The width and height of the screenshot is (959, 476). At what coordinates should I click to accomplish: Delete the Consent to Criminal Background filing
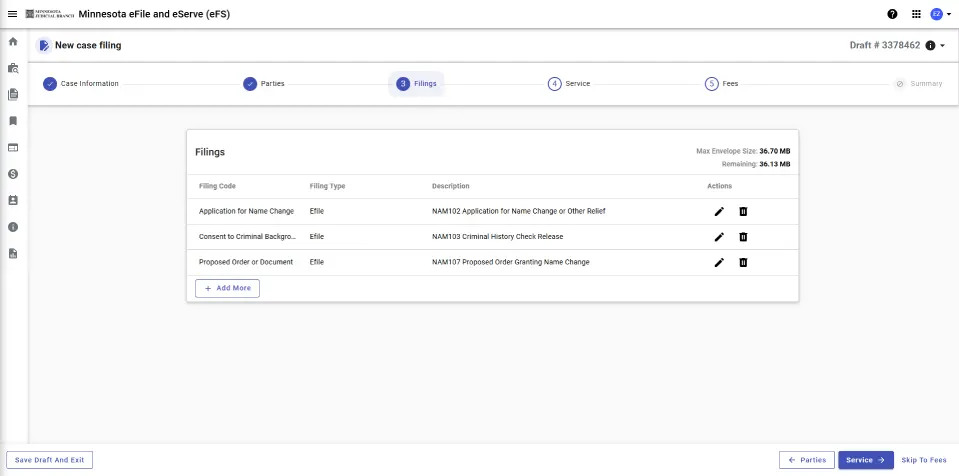tap(743, 237)
